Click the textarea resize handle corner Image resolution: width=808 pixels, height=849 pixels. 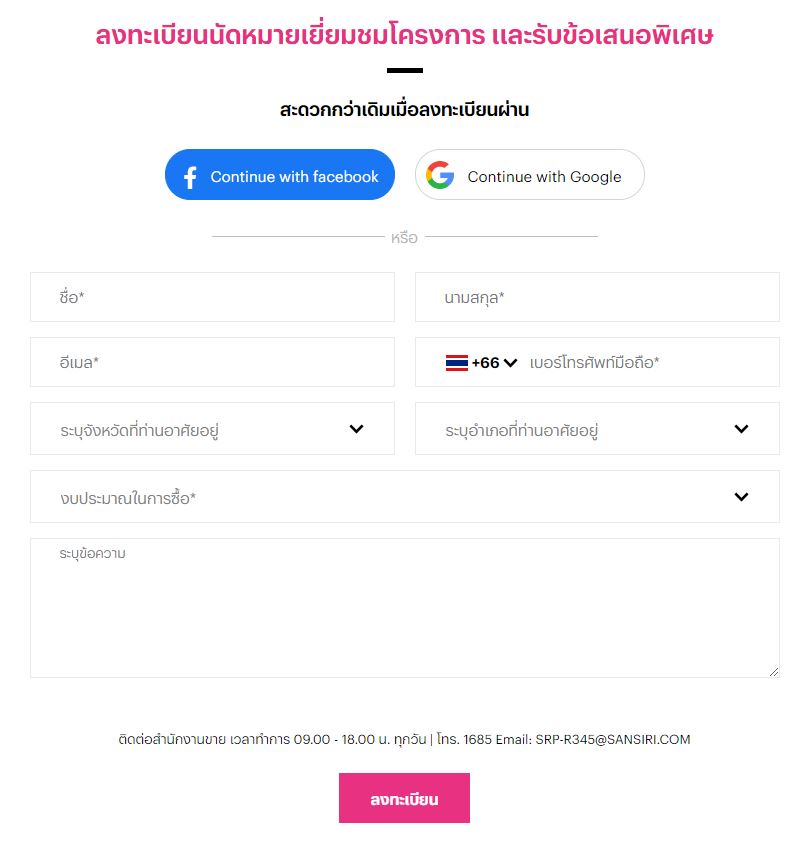(x=774, y=672)
